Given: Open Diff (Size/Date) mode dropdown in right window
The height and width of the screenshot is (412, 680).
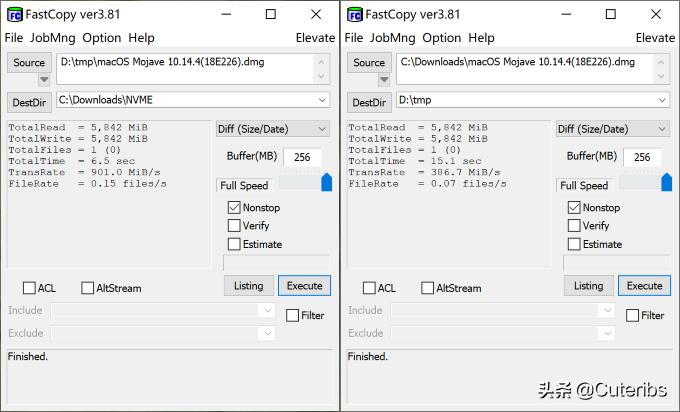Looking at the screenshot, I should pos(661,129).
